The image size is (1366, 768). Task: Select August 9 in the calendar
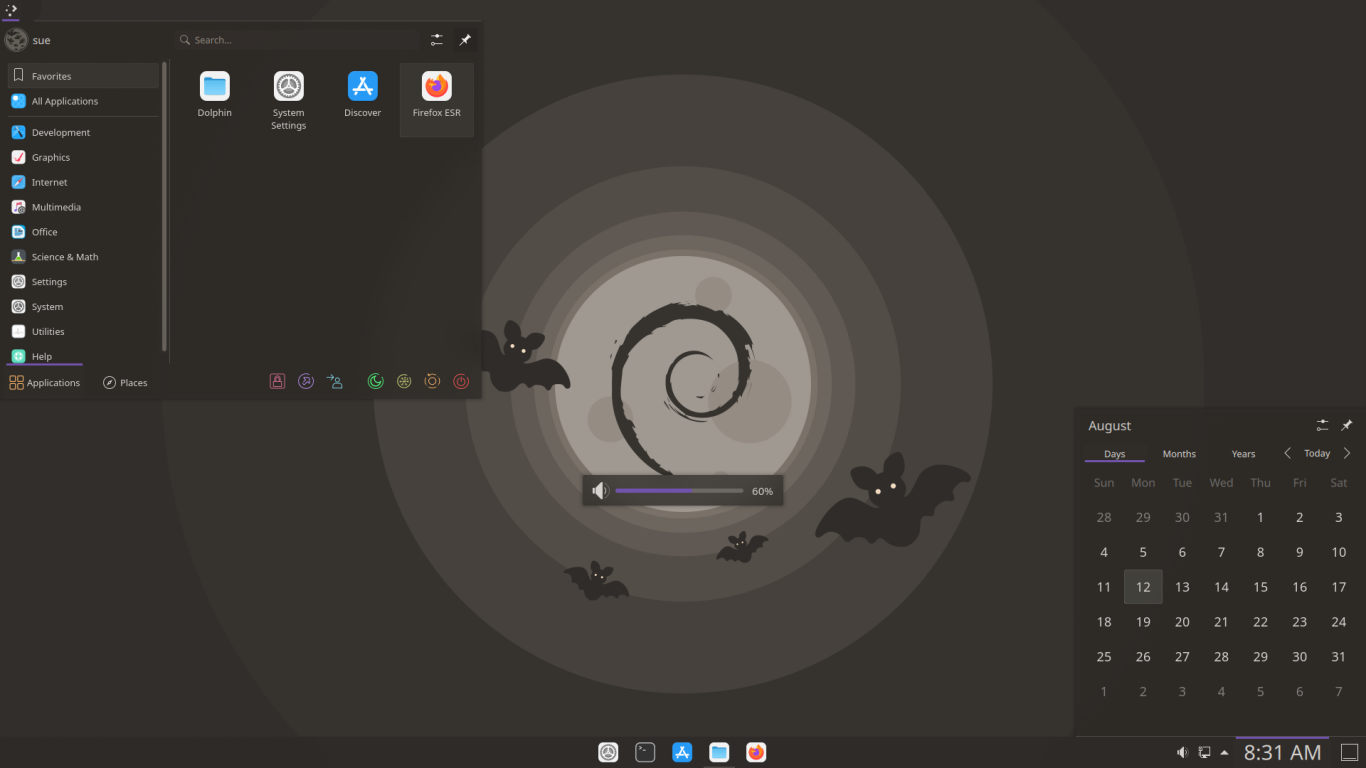[1299, 552]
